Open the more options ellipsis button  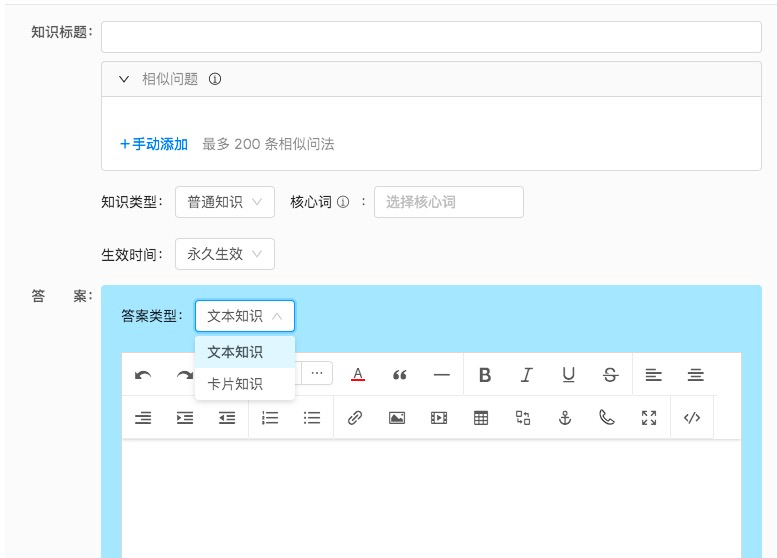317,373
